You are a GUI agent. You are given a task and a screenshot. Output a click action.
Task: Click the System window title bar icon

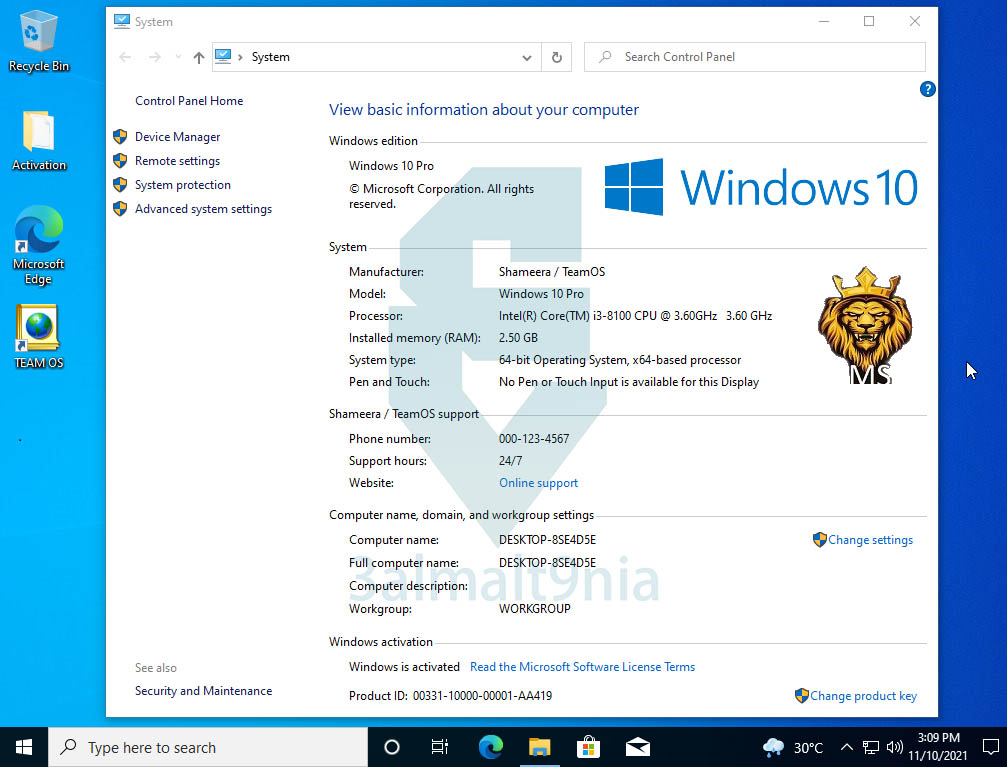121,21
